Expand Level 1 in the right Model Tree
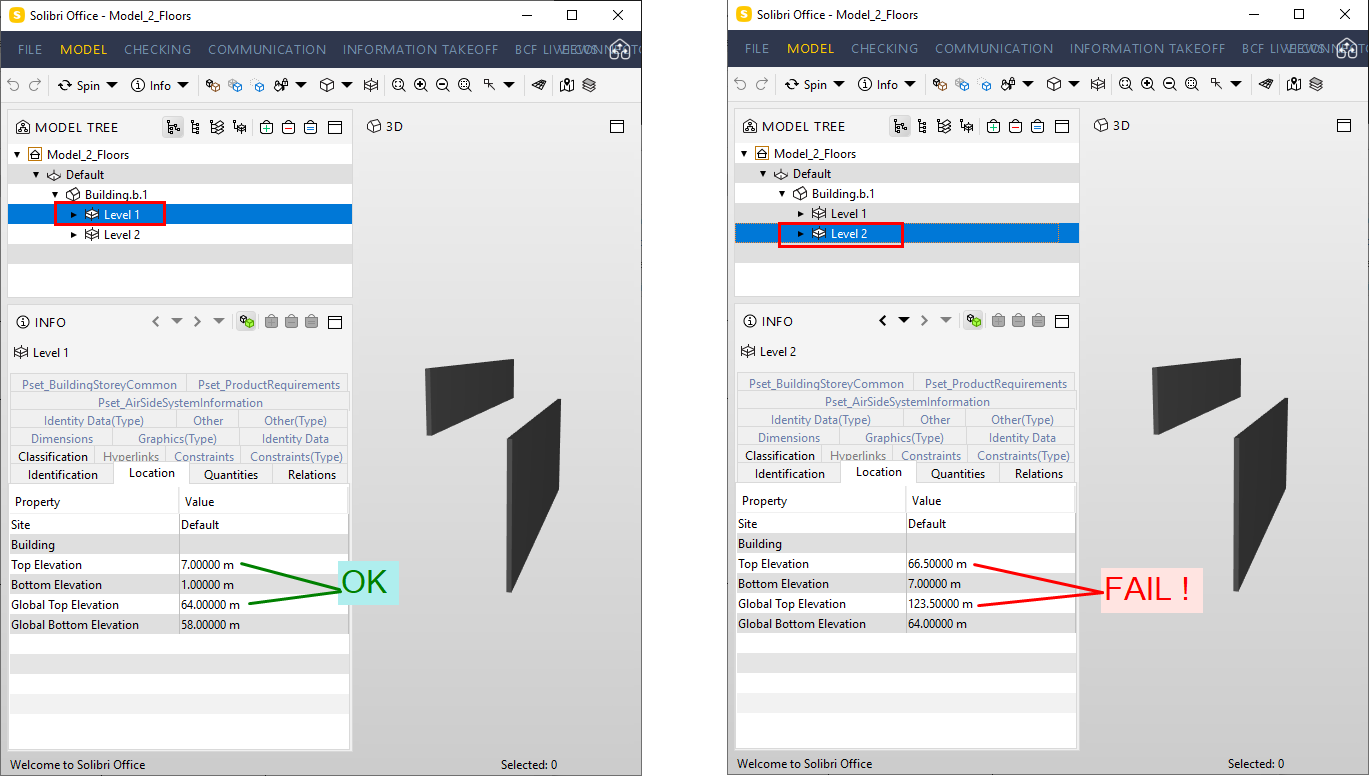Viewport: 1370px width, 776px height. coord(801,214)
